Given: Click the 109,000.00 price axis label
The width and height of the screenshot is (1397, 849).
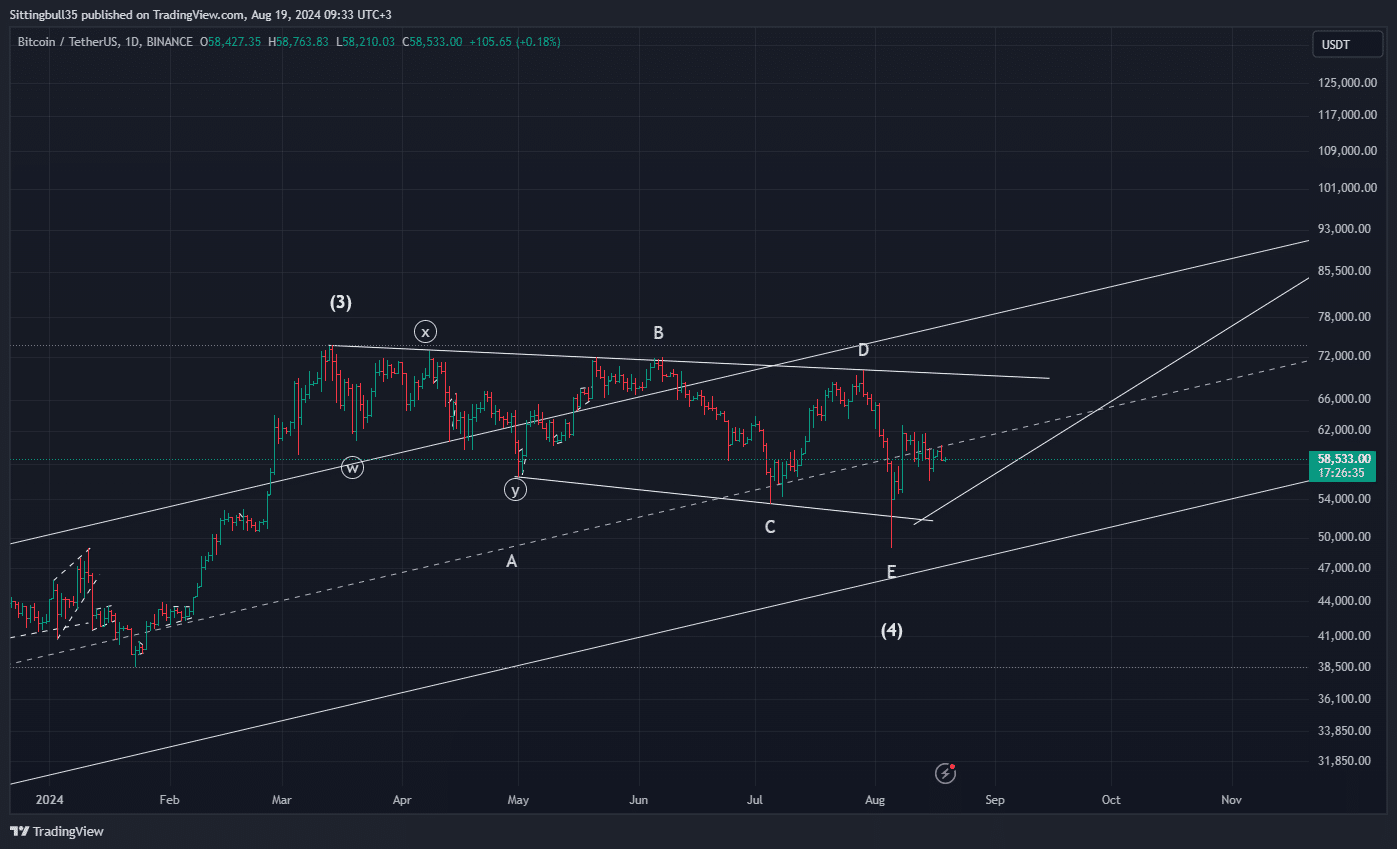Looking at the screenshot, I should [1345, 151].
